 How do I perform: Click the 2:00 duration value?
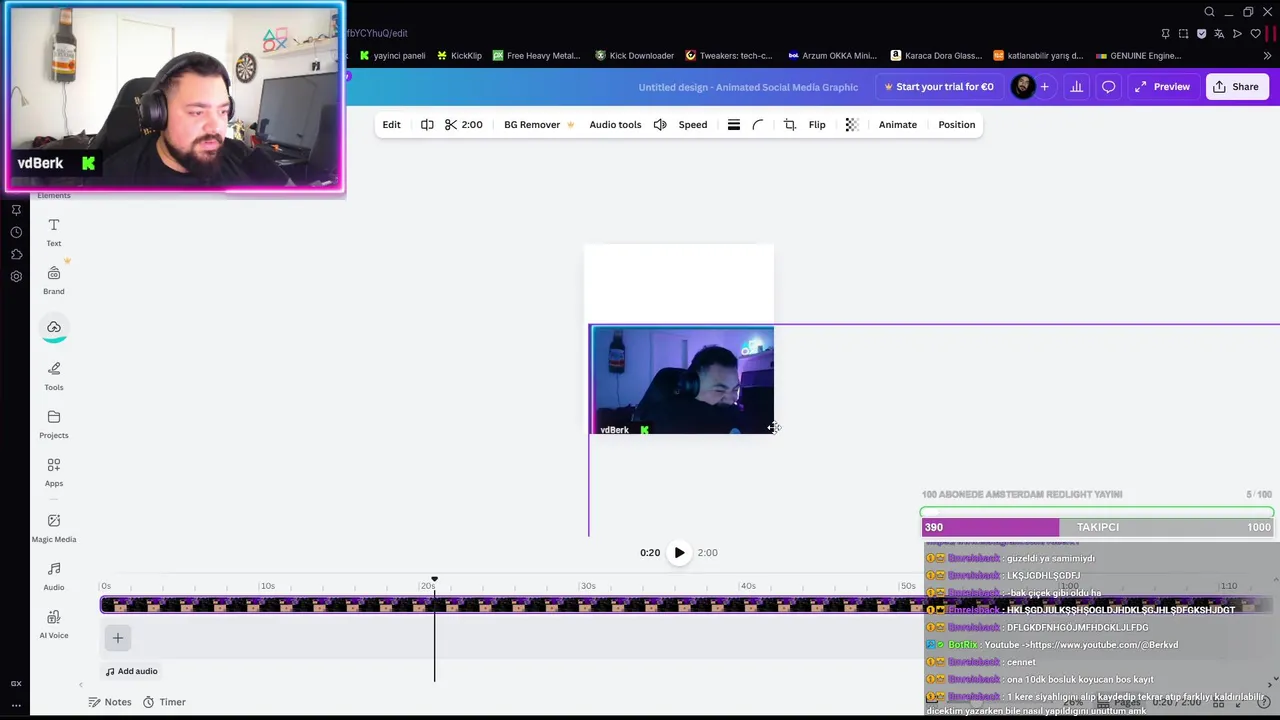[x=472, y=125]
